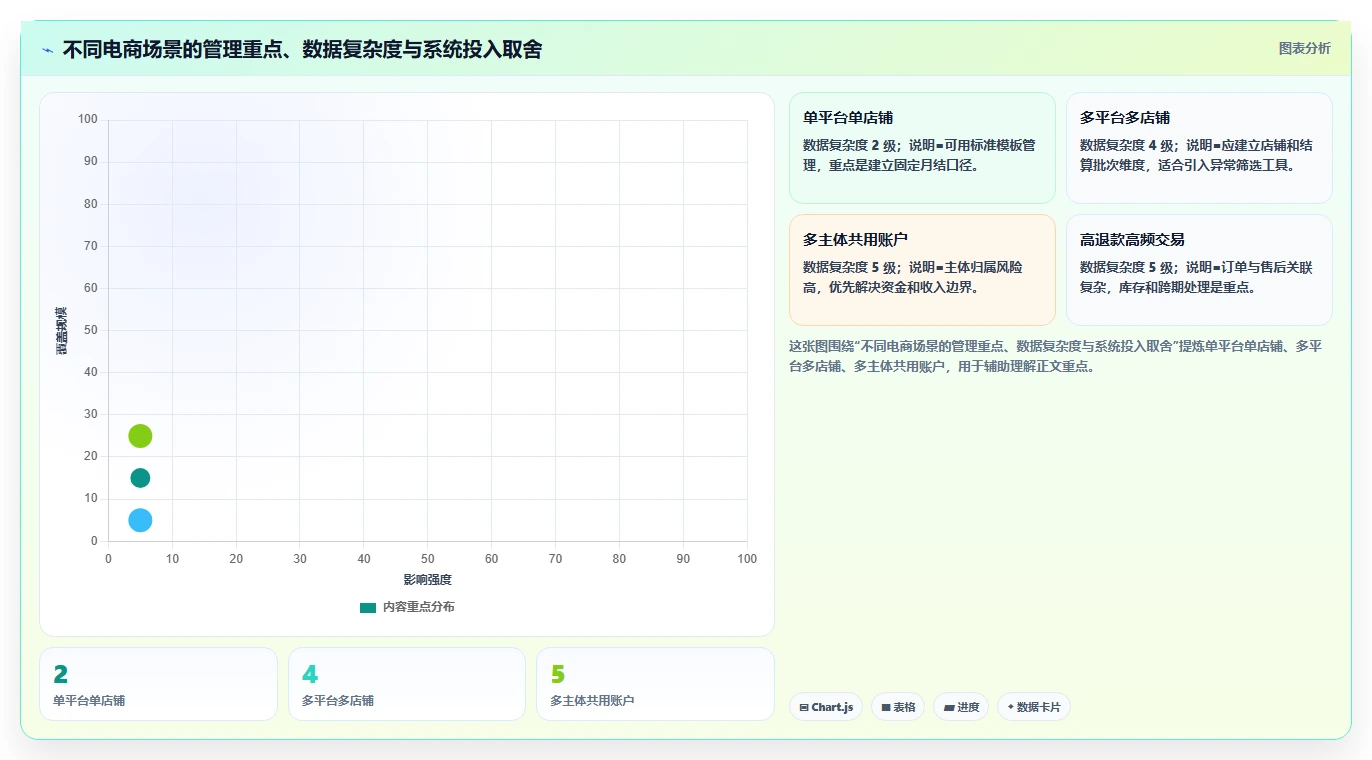Click the text 数据复杂度 4 级
Image resolution: width=1372 pixels, height=760 pixels.
tap(1127, 145)
